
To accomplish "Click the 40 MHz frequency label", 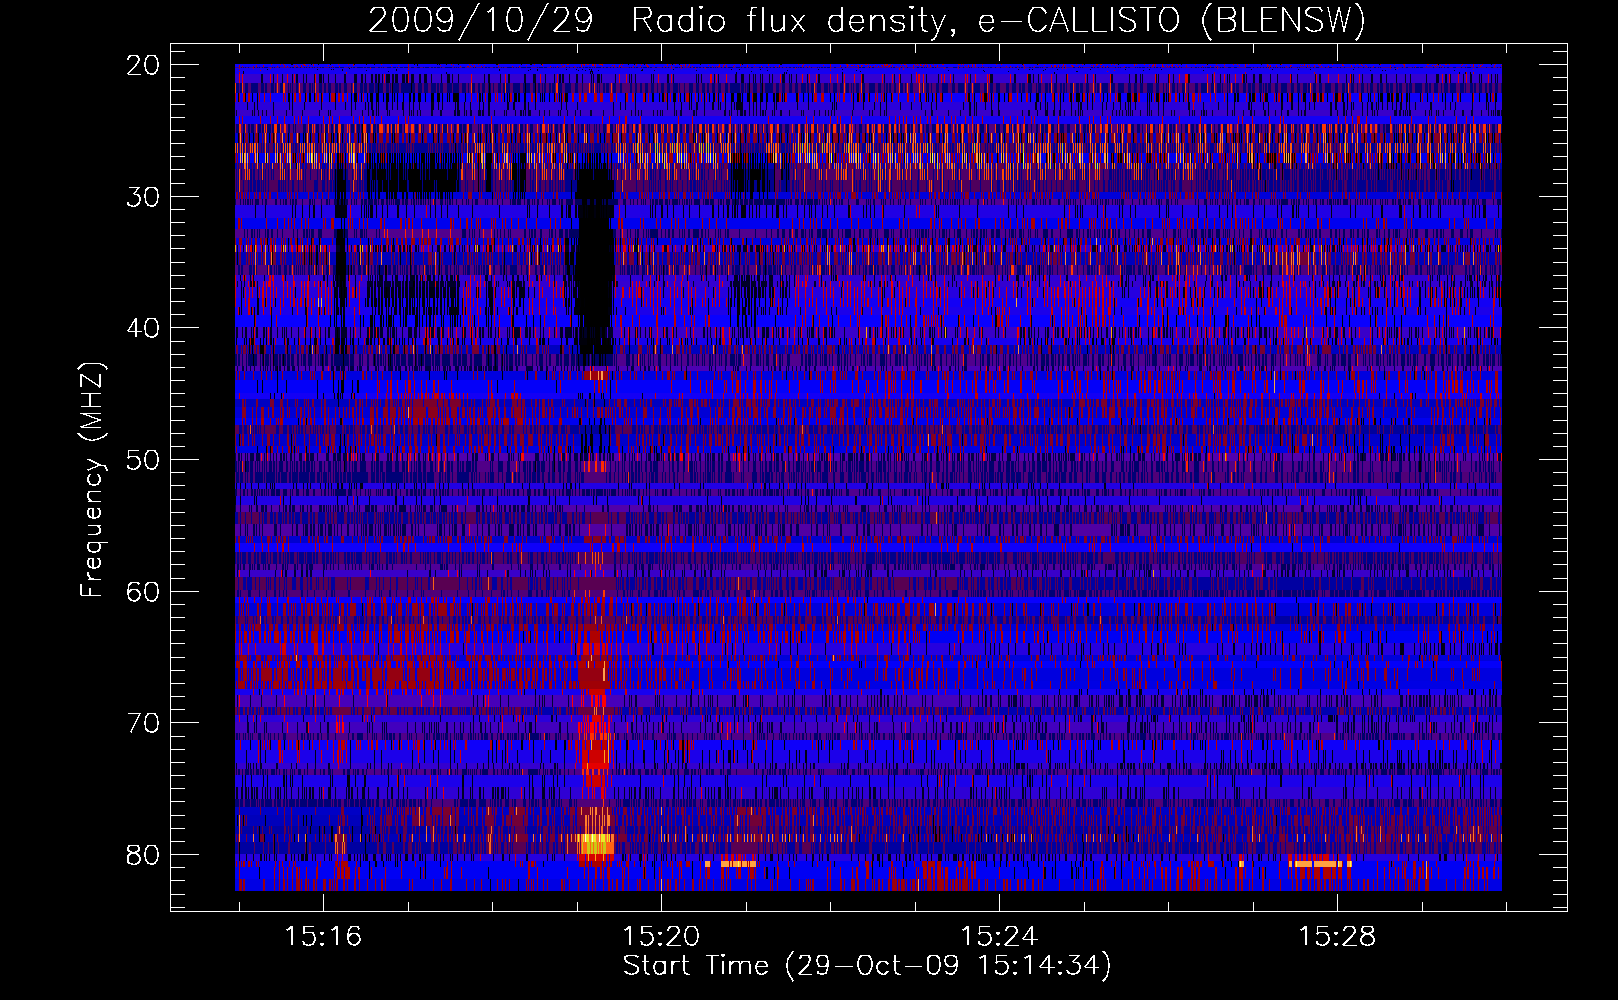I will click(143, 328).
